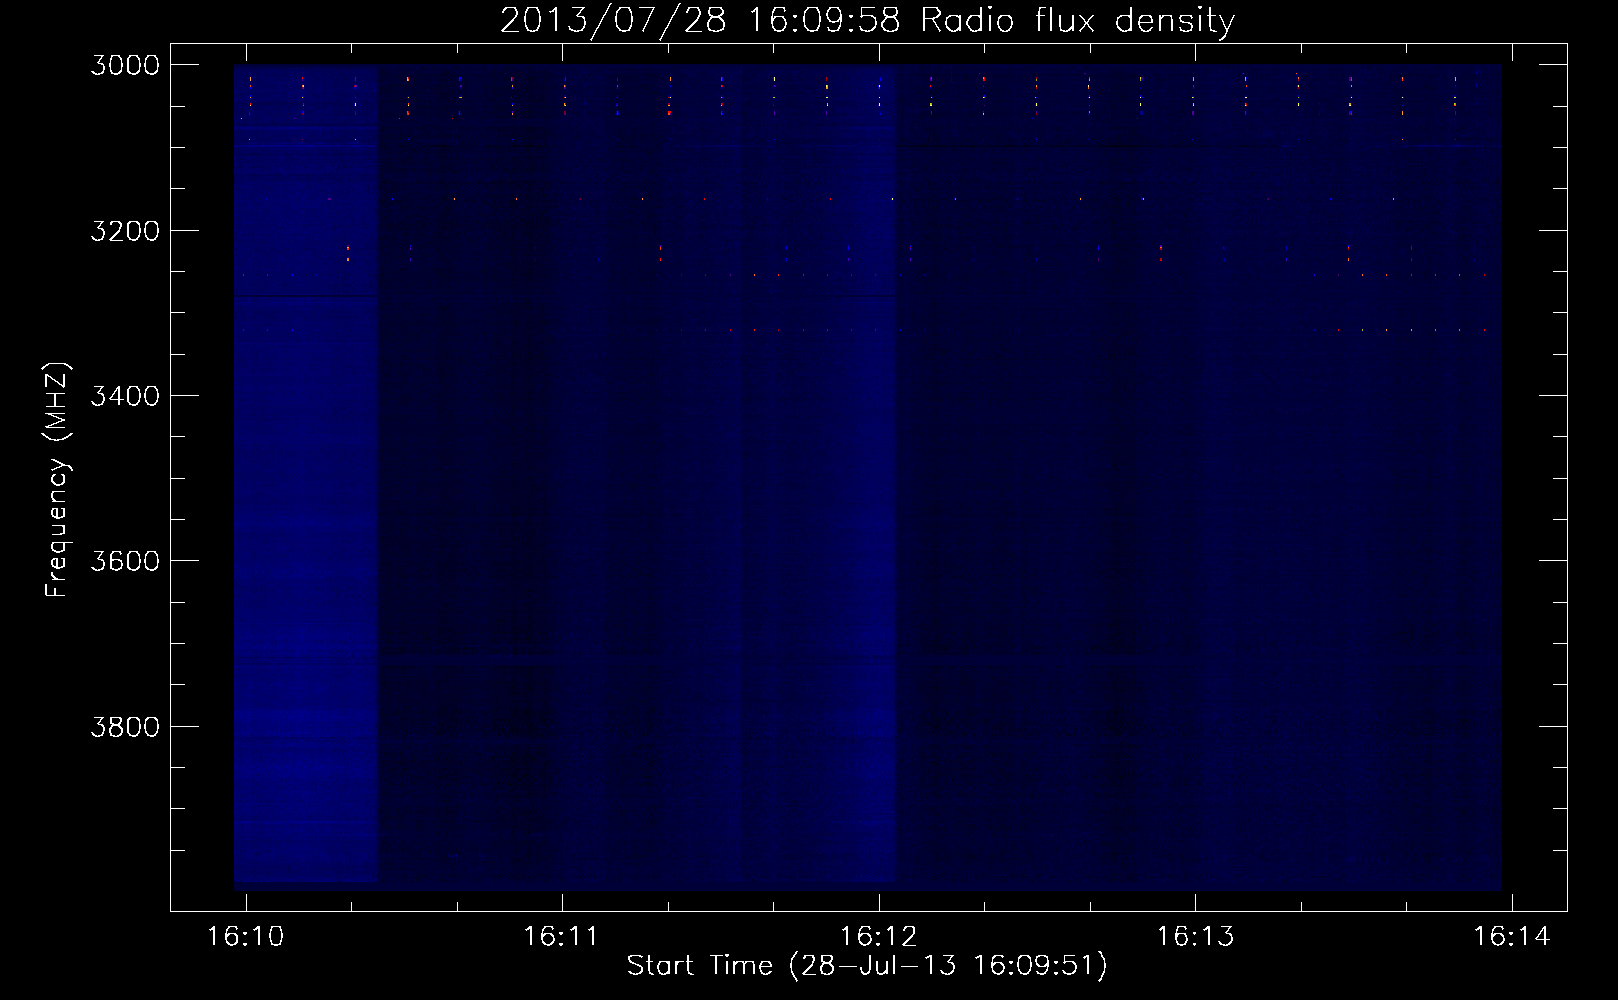
Task: Click the 'Start Time (28-Jul-13 16:09:51)' label
Action: tap(867, 966)
